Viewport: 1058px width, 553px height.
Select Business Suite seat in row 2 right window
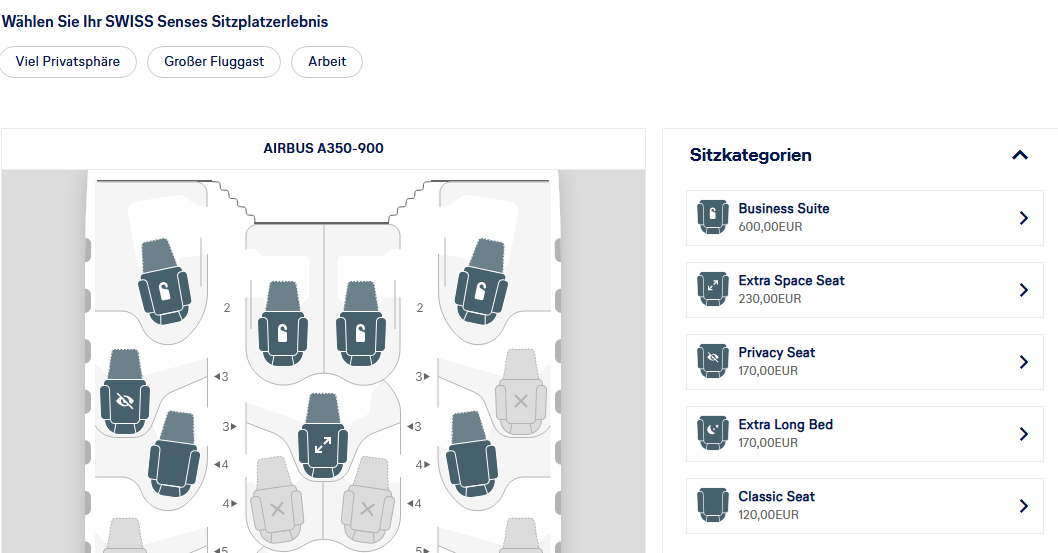point(481,283)
